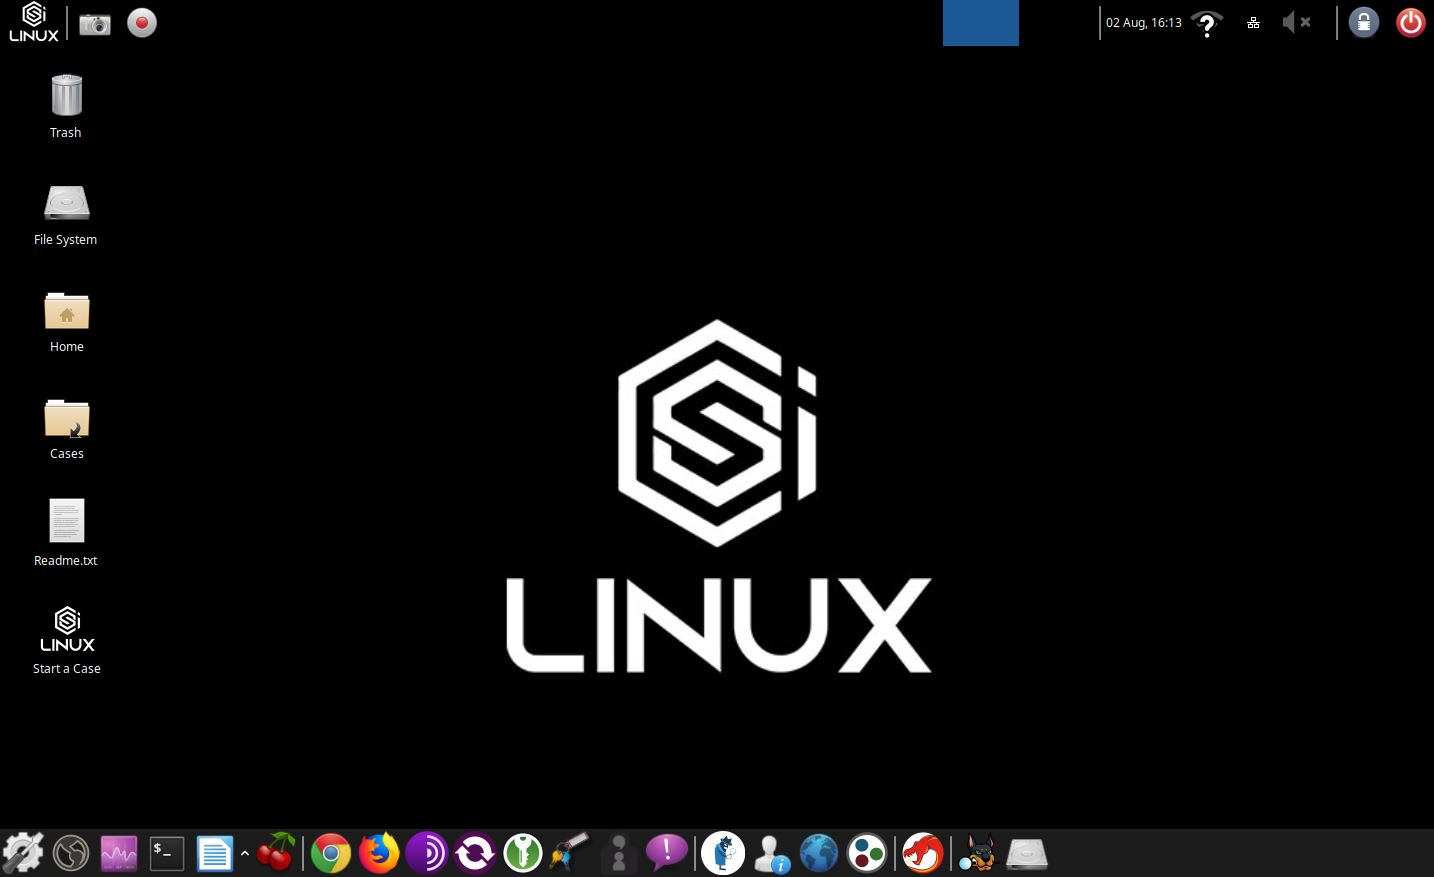The image size is (1434, 877).
Task: Launch Google Chrome from the dock
Action: click(x=331, y=853)
